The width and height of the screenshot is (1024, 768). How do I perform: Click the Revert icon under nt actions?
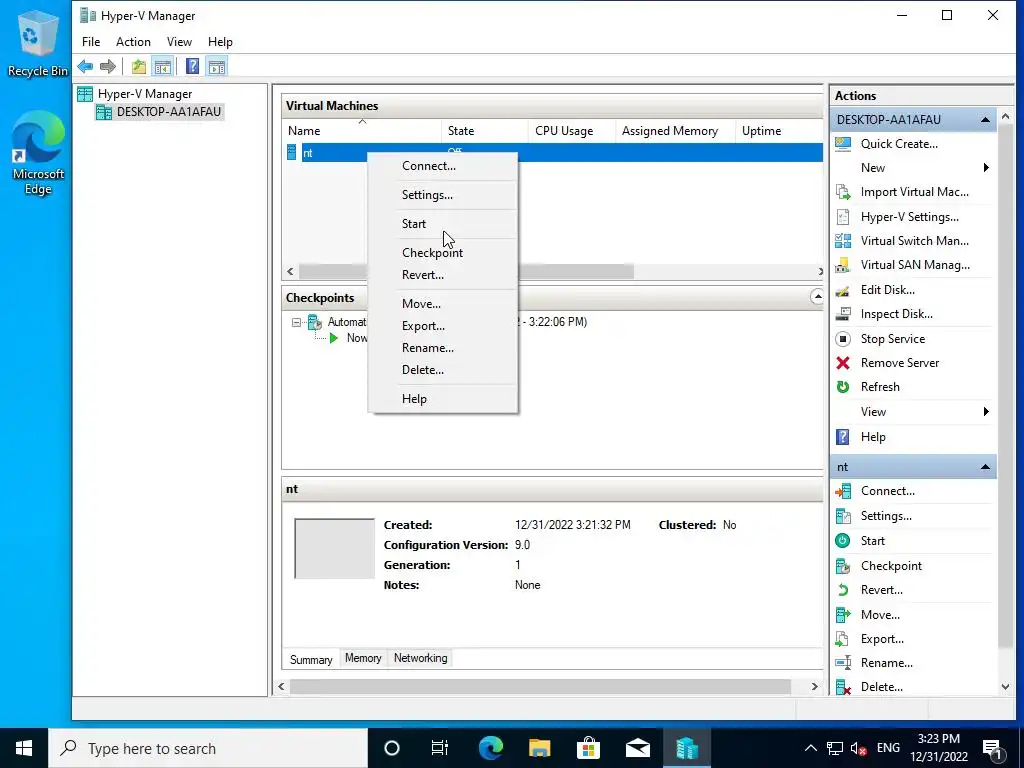pos(843,590)
